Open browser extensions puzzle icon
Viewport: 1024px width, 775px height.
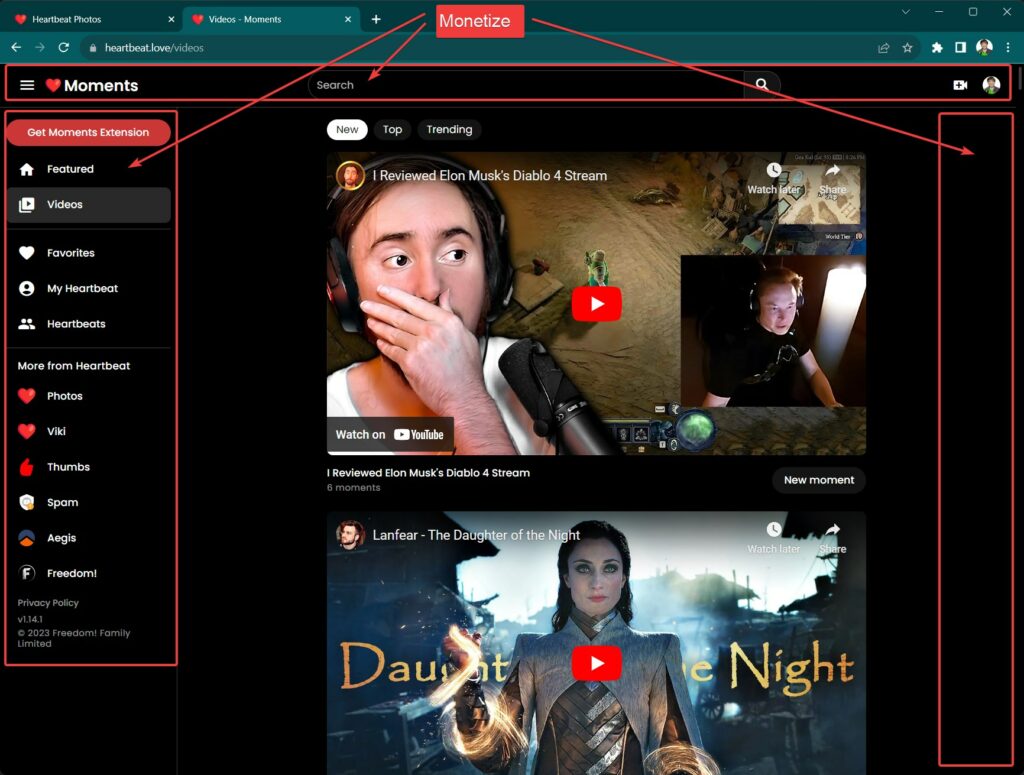pyautogui.click(x=937, y=48)
